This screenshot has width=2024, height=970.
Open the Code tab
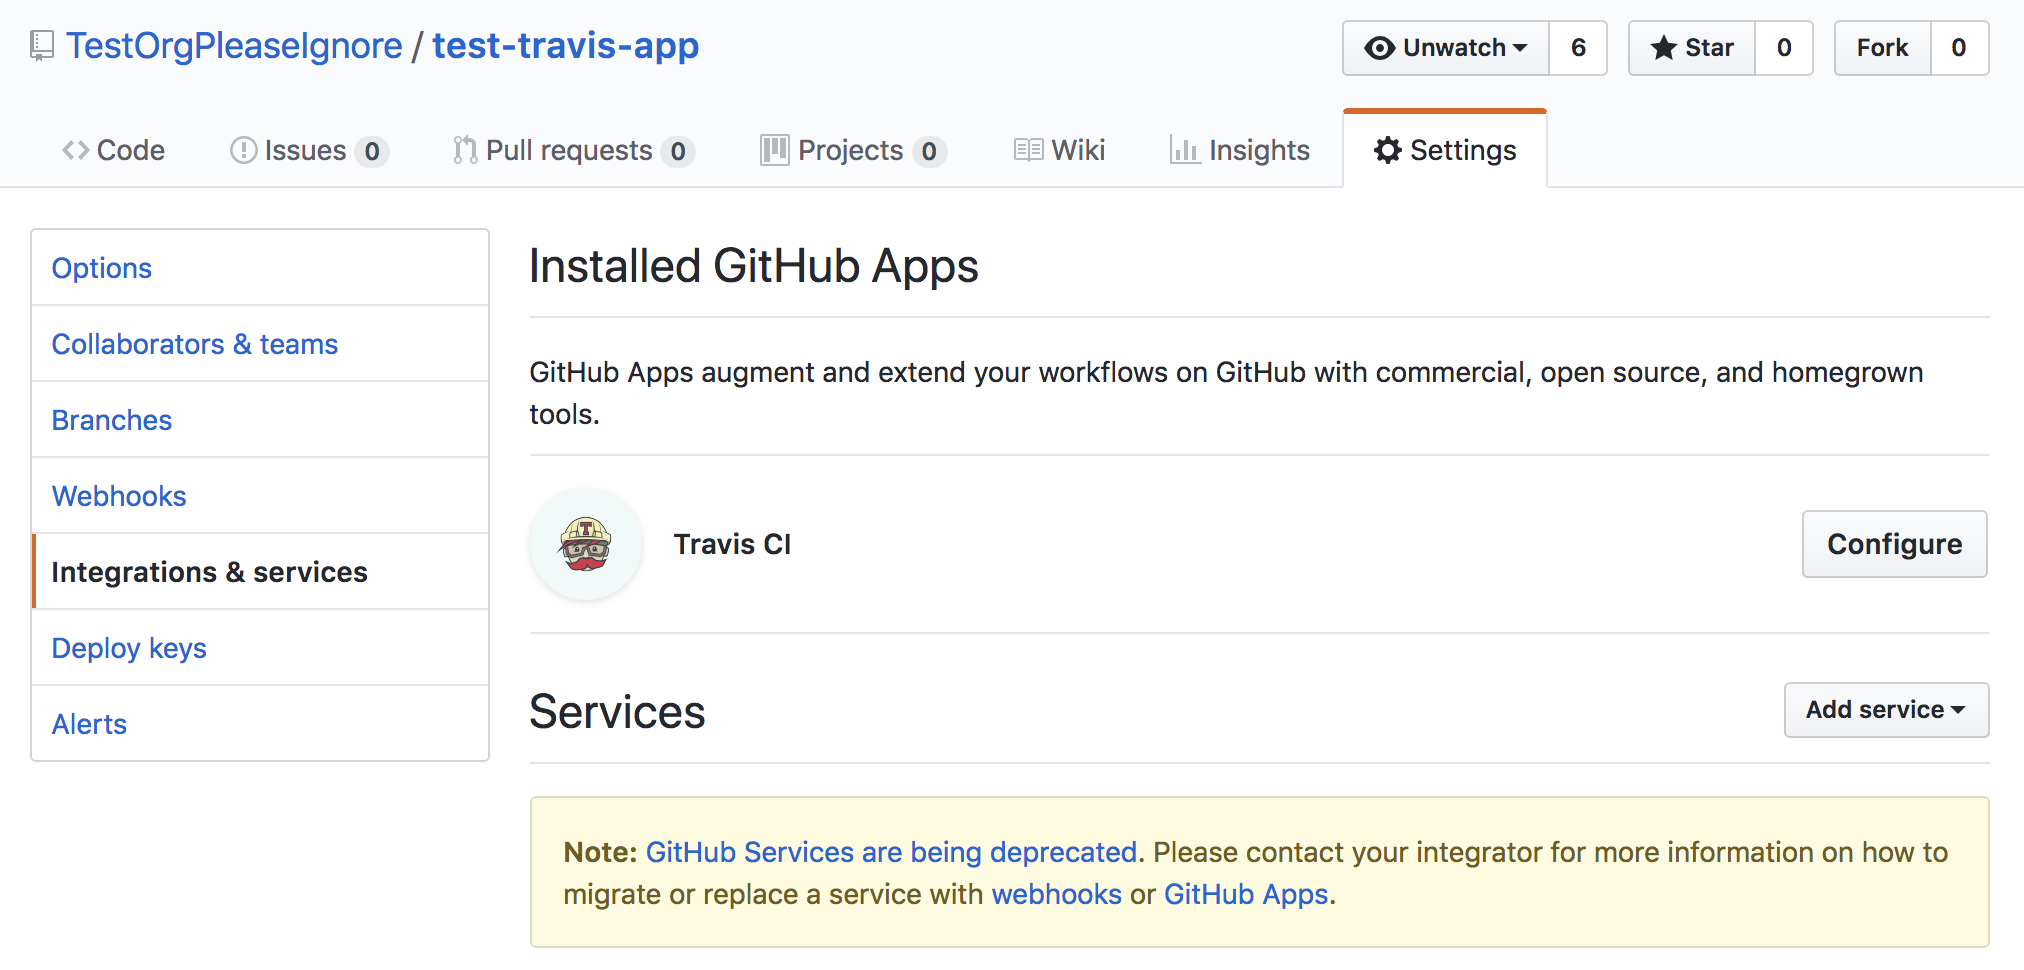pyautogui.click(x=113, y=150)
